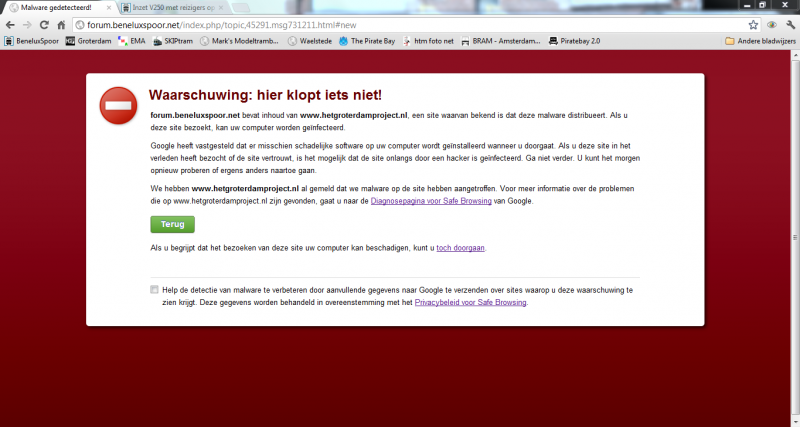This screenshot has height=427, width=800.
Task: Open Privacybeleid voor Safe Browsing link
Action: tap(470, 303)
